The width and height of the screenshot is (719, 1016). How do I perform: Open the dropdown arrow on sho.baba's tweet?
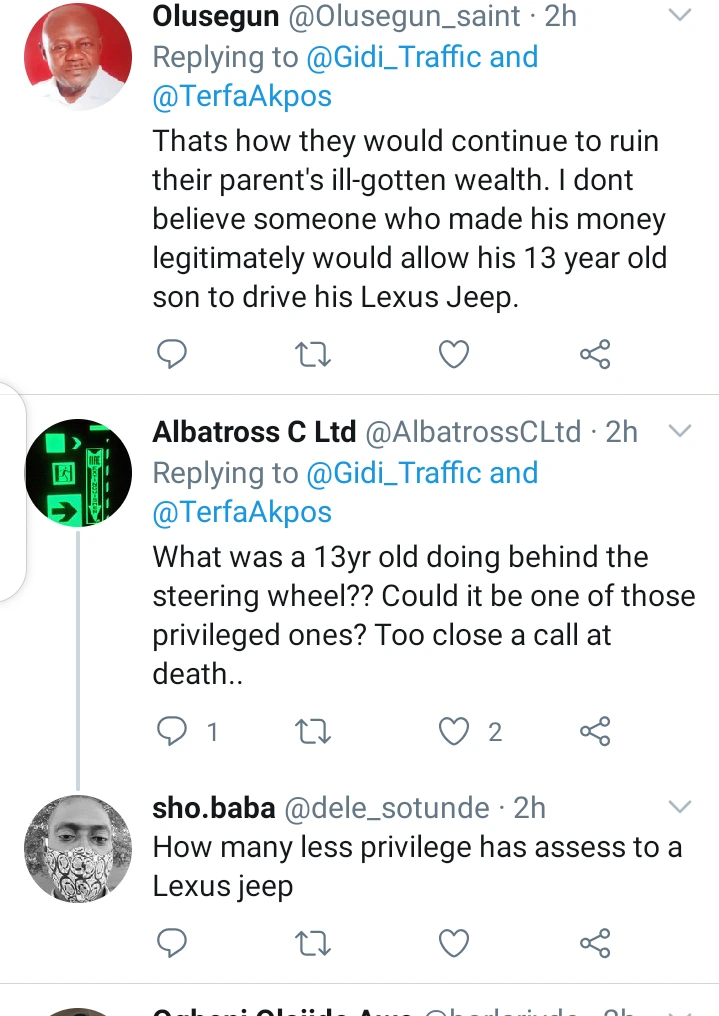(x=680, y=807)
